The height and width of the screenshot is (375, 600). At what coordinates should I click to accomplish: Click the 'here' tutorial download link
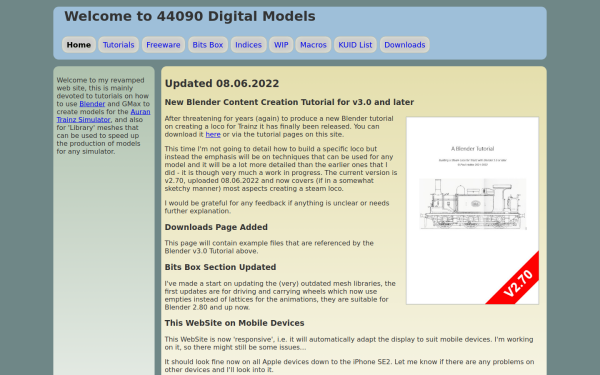click(x=213, y=134)
